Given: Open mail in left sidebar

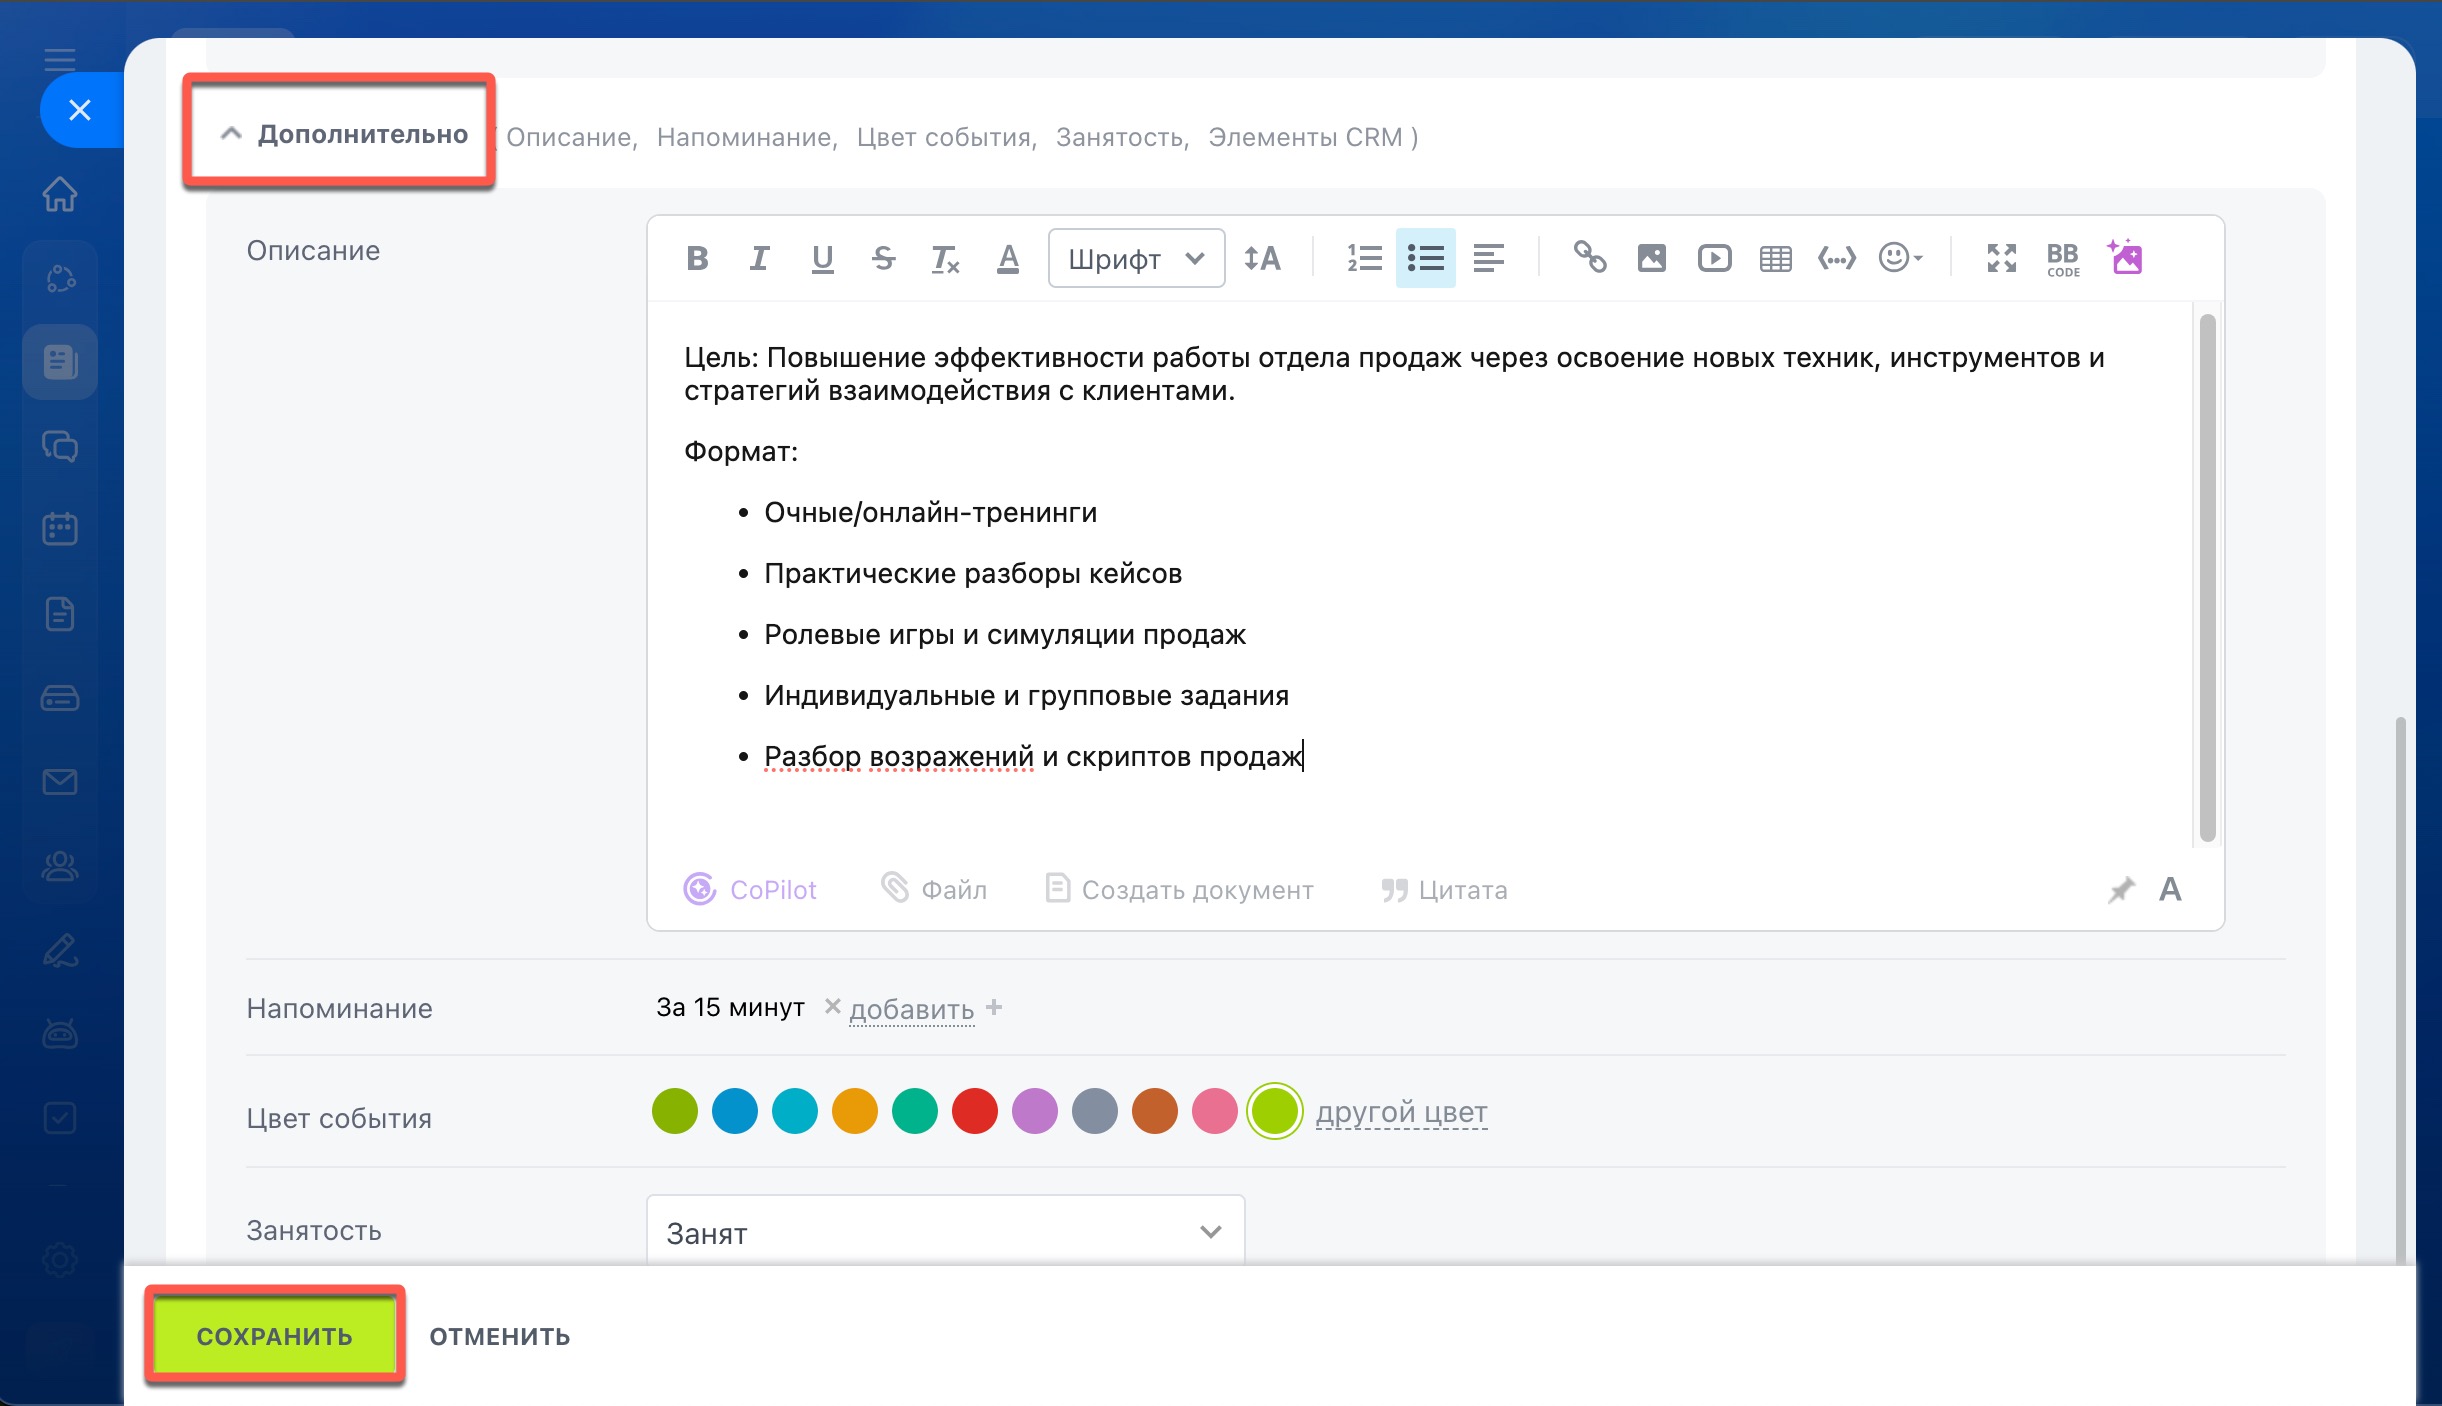Looking at the screenshot, I should coord(60,781).
